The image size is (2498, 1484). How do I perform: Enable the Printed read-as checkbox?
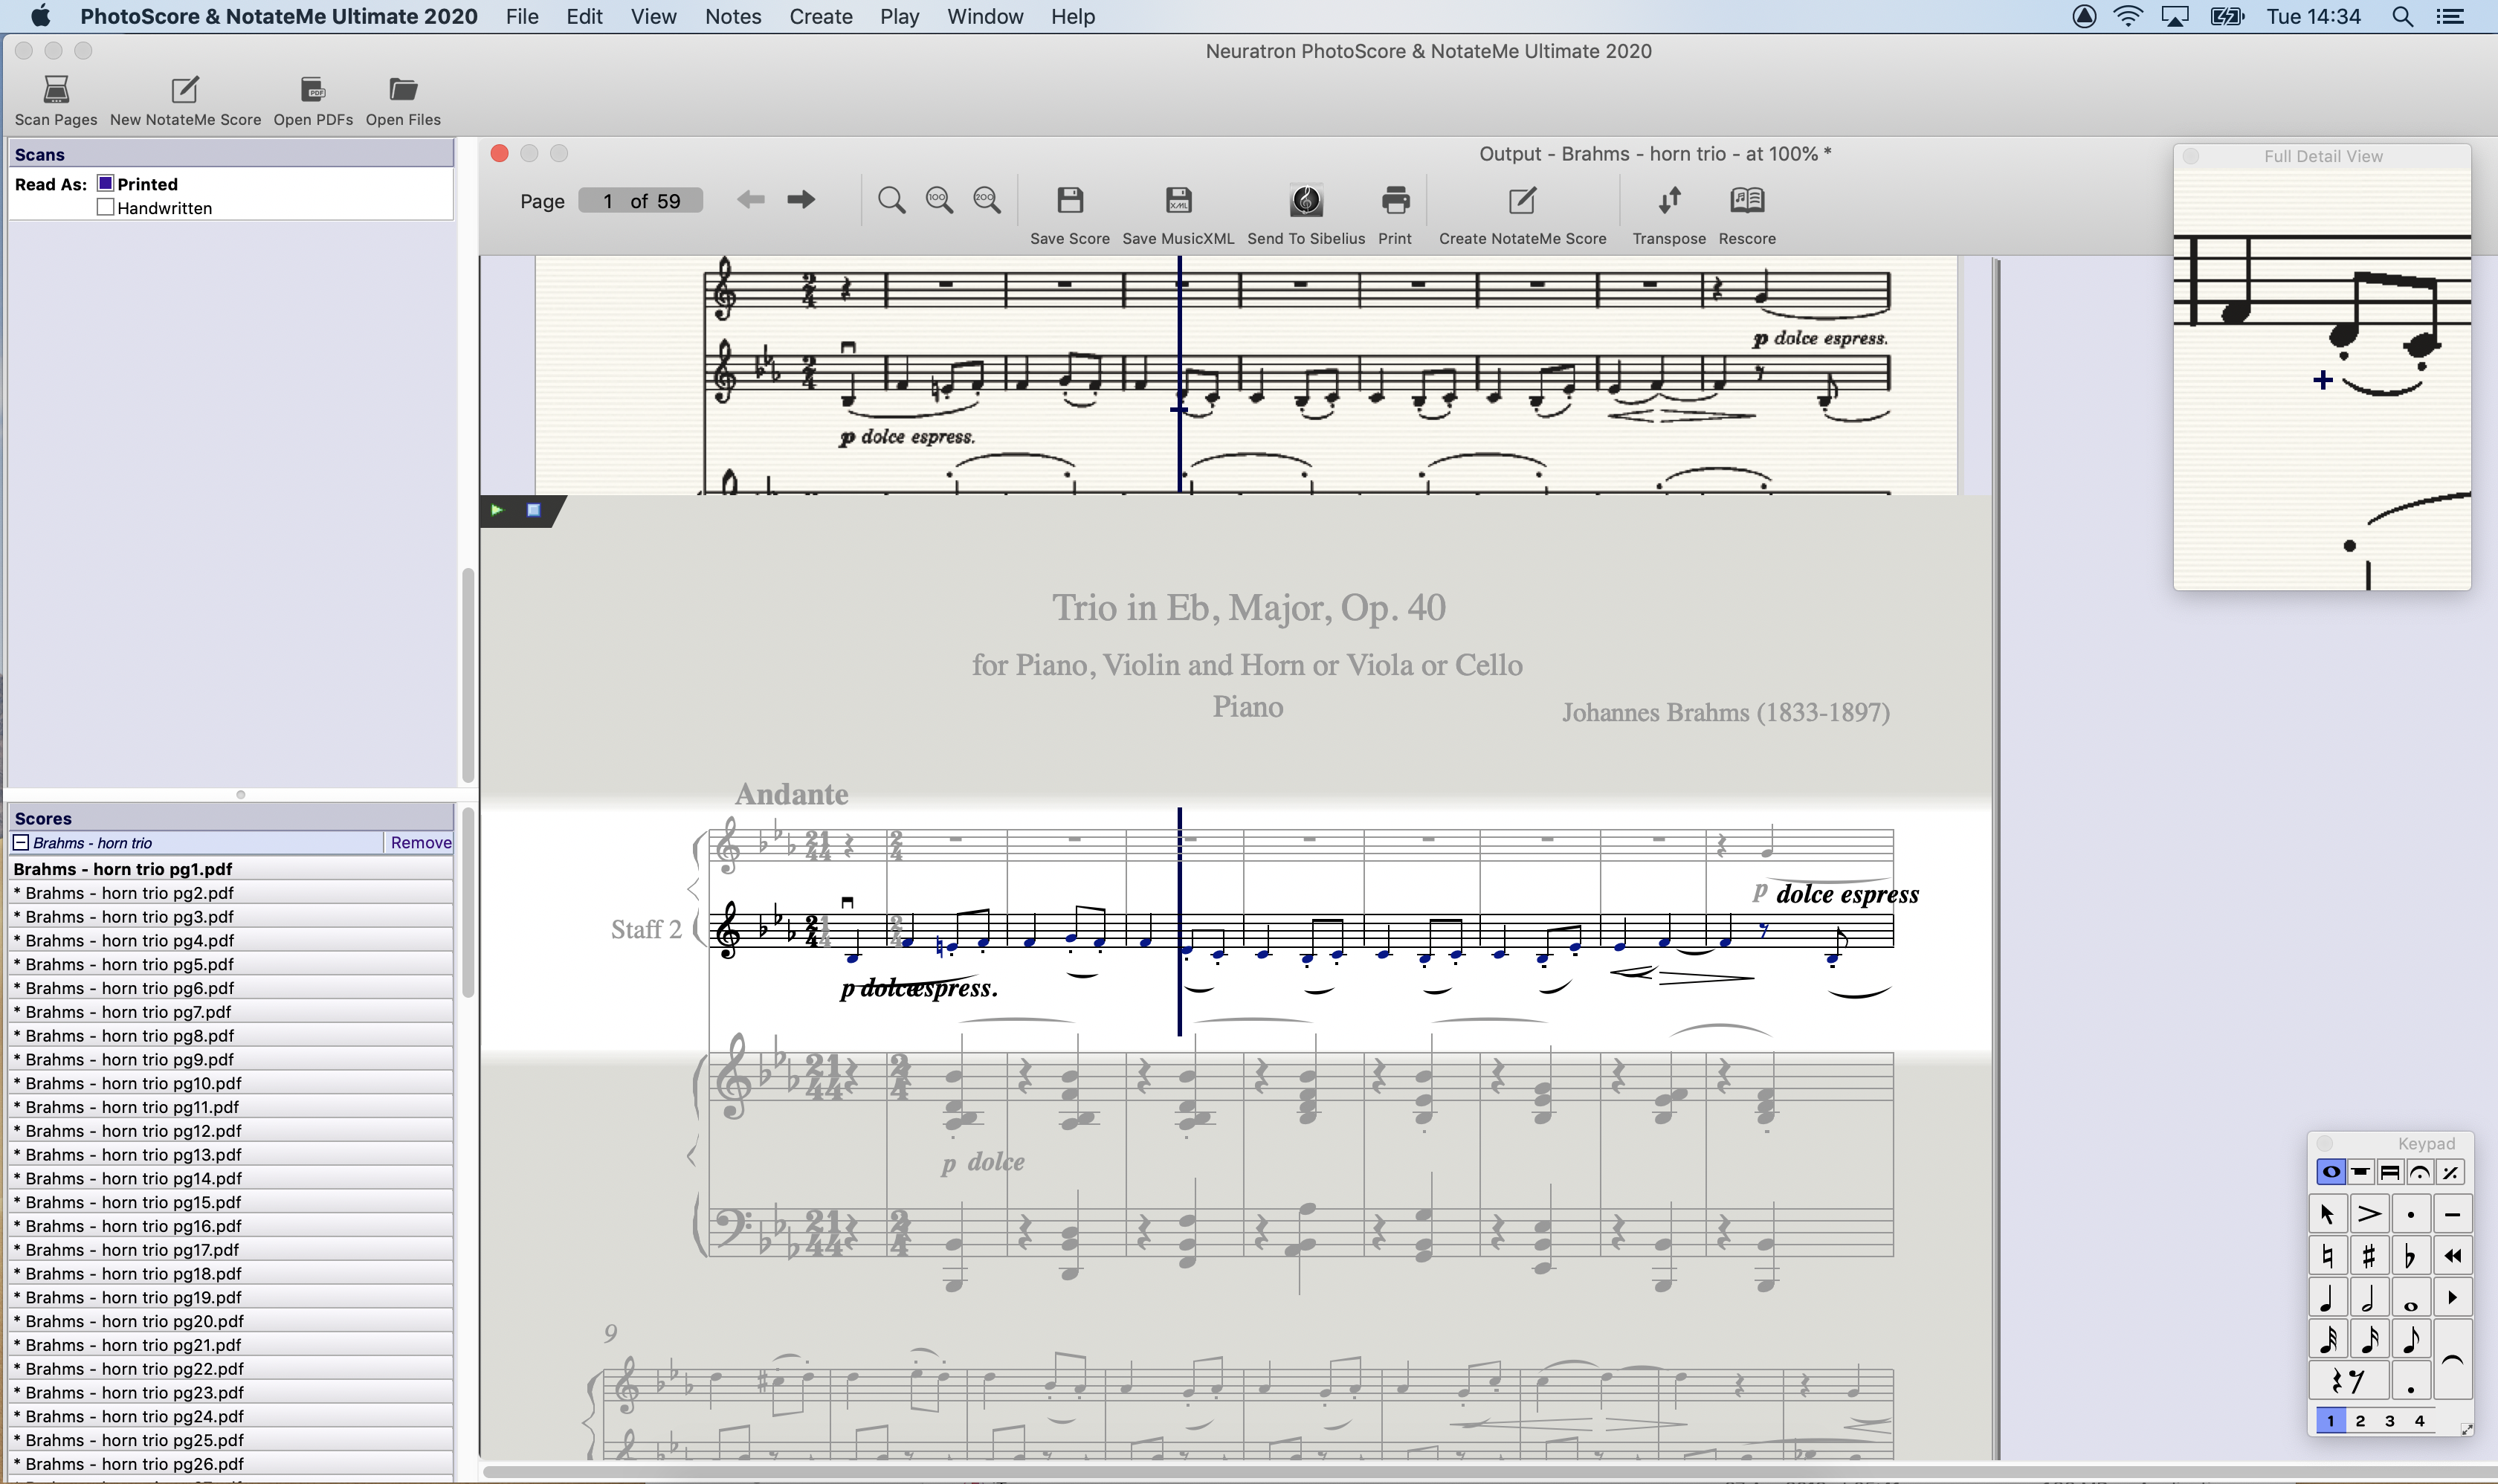click(105, 183)
